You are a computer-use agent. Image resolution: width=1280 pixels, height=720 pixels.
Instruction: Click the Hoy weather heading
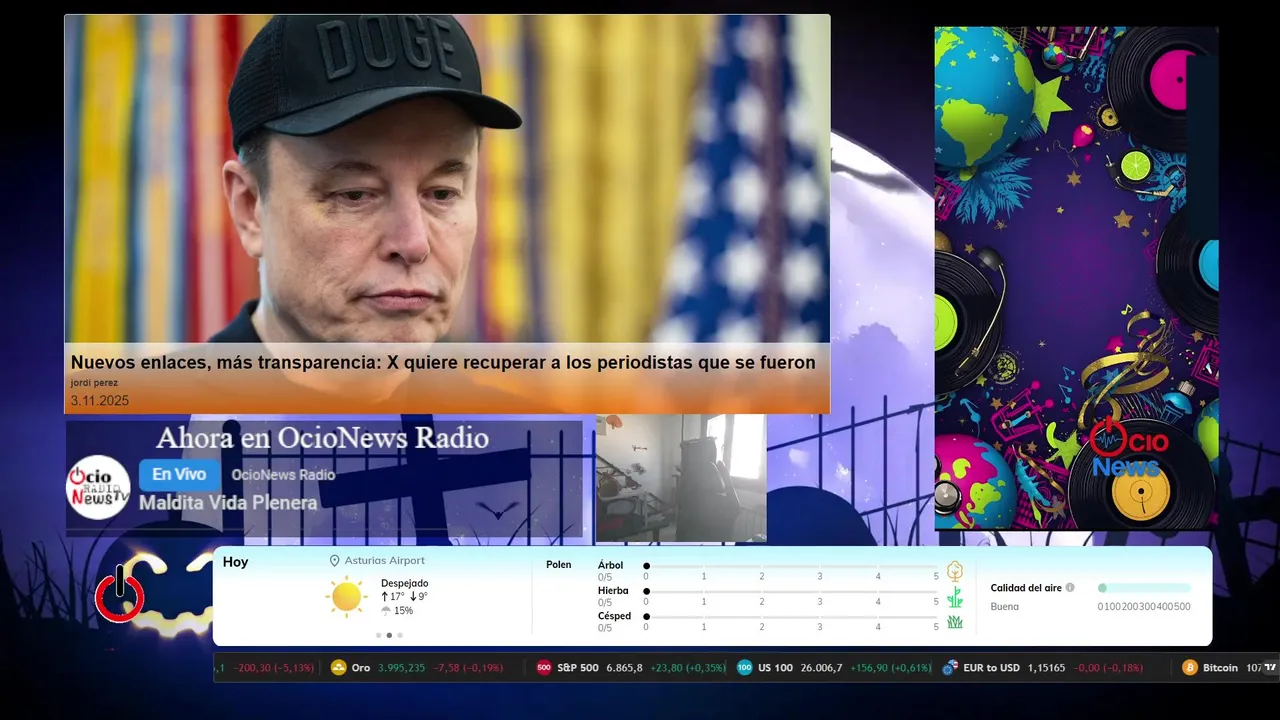[236, 562]
